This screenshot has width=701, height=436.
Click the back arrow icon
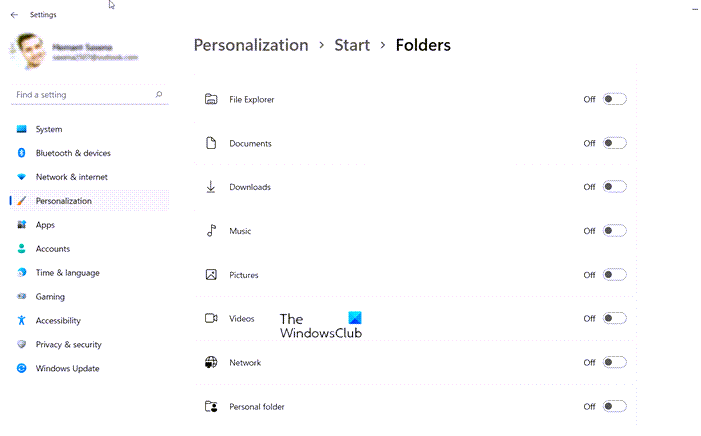click(x=14, y=15)
